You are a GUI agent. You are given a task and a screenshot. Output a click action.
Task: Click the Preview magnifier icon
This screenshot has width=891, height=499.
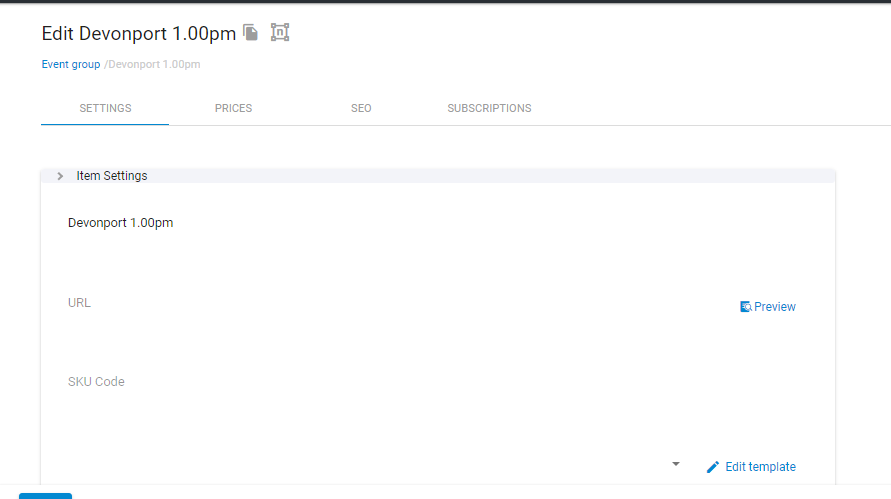tap(745, 307)
